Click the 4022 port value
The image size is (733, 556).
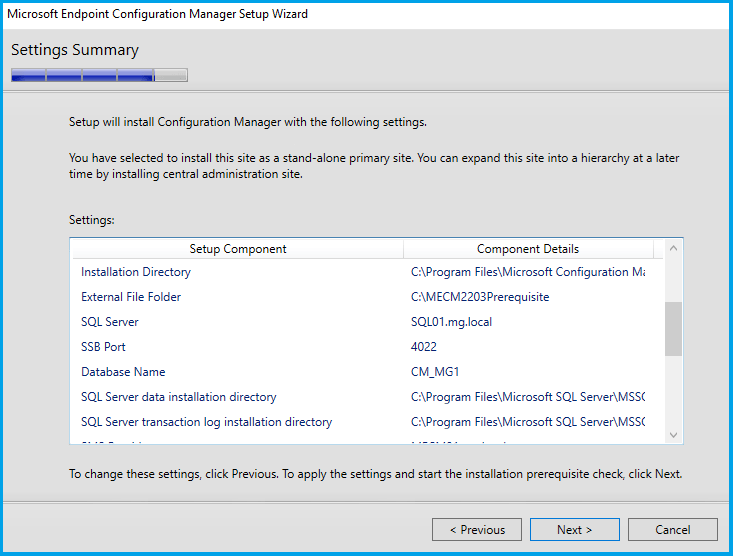click(x=424, y=347)
